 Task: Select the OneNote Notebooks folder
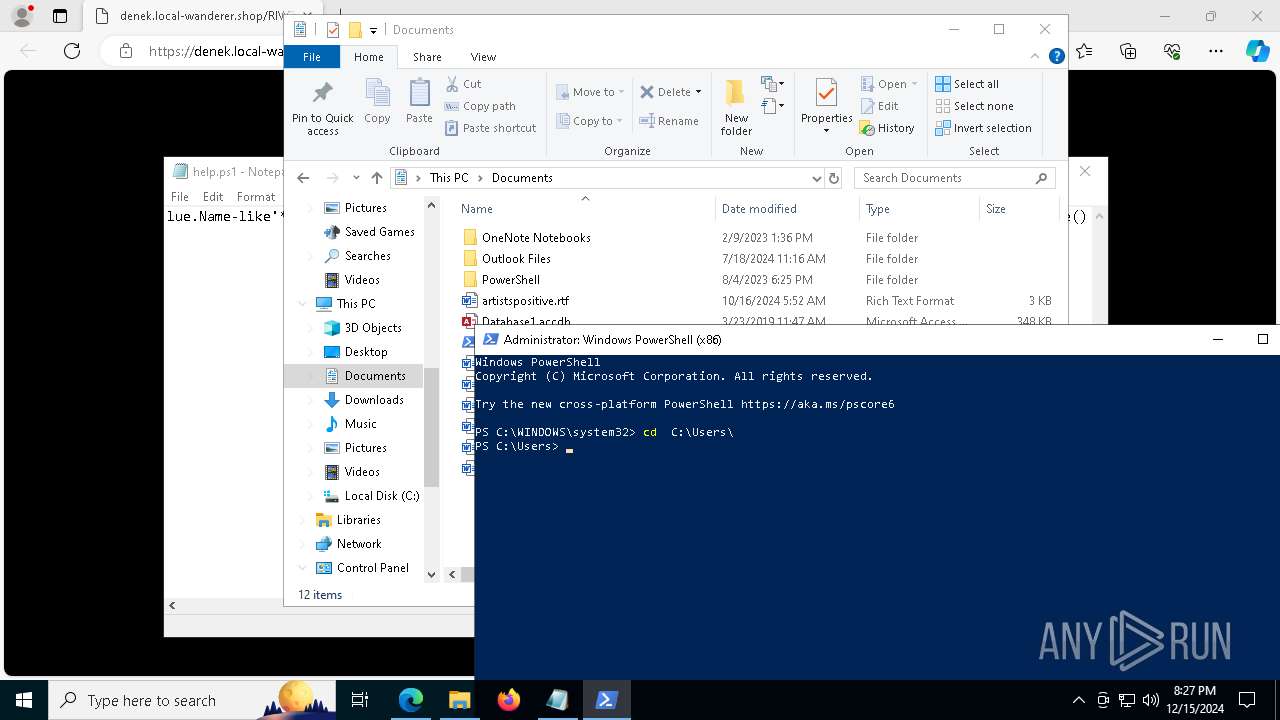point(536,238)
